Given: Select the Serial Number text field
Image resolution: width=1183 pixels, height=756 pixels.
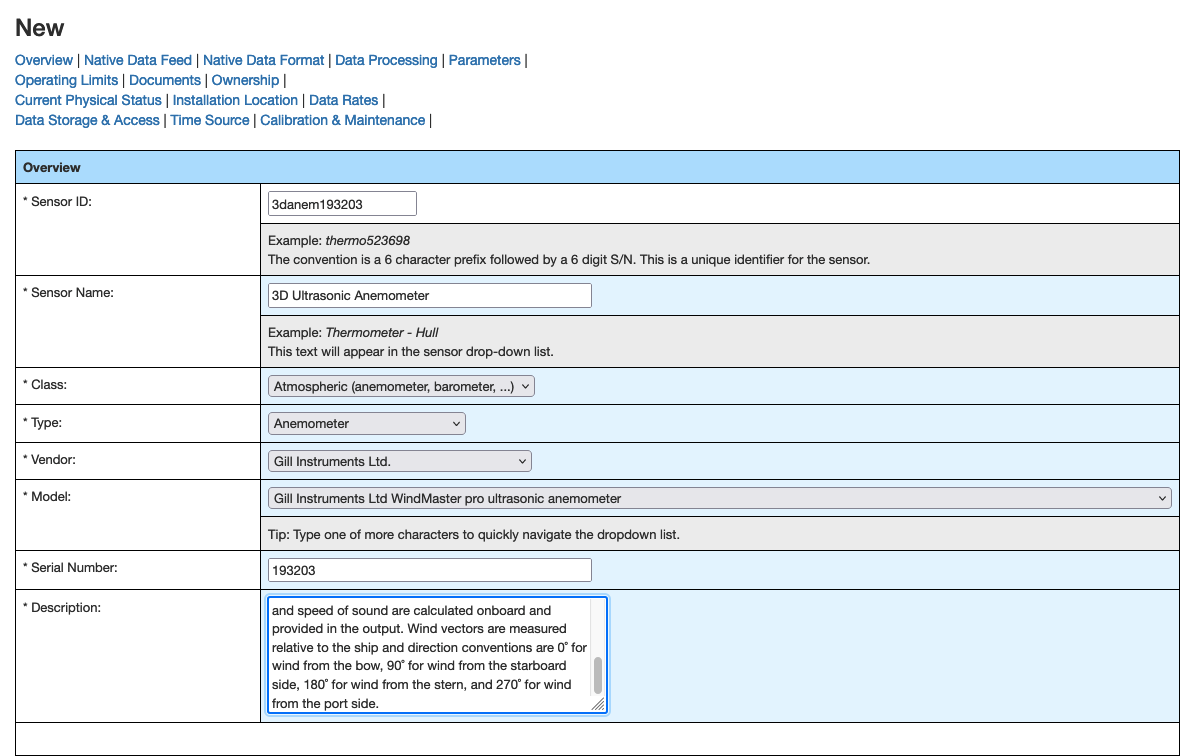Looking at the screenshot, I should (x=429, y=569).
